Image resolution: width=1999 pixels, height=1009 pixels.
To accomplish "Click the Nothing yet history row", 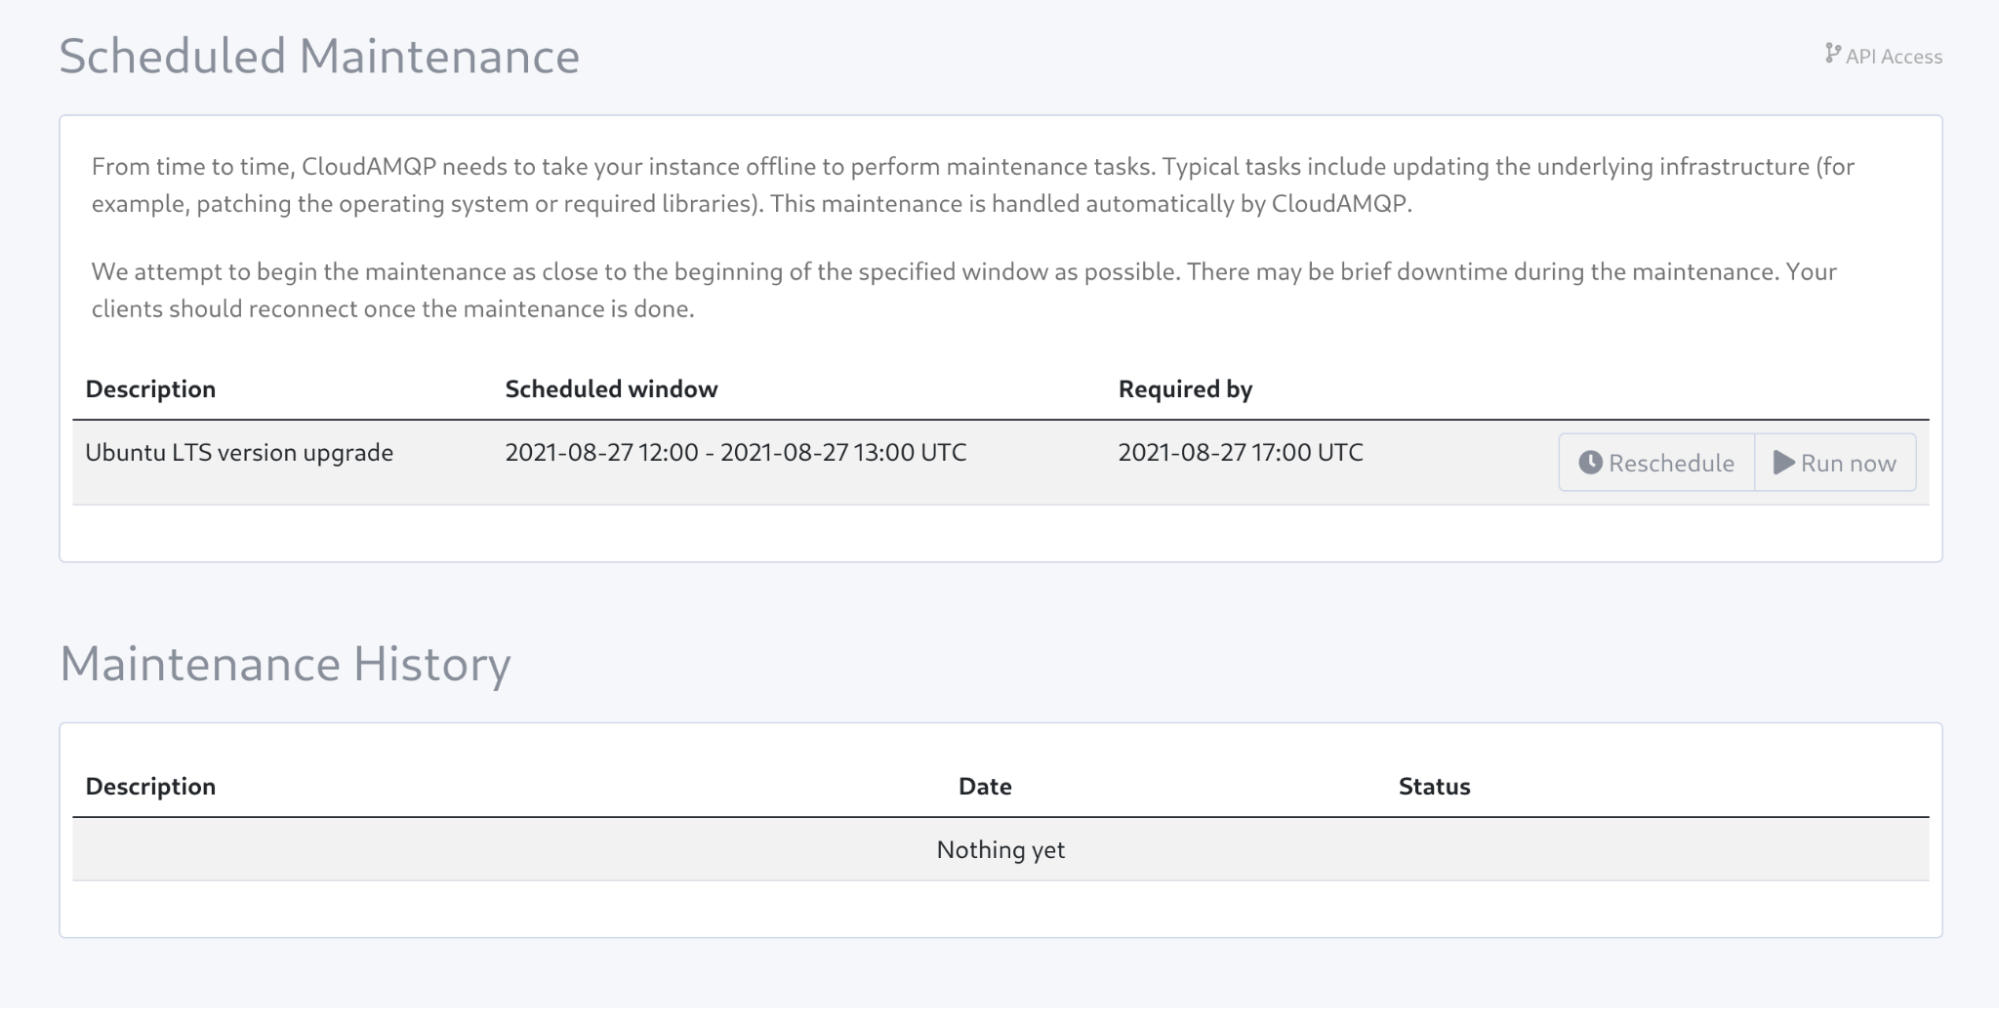I will click(1000, 849).
